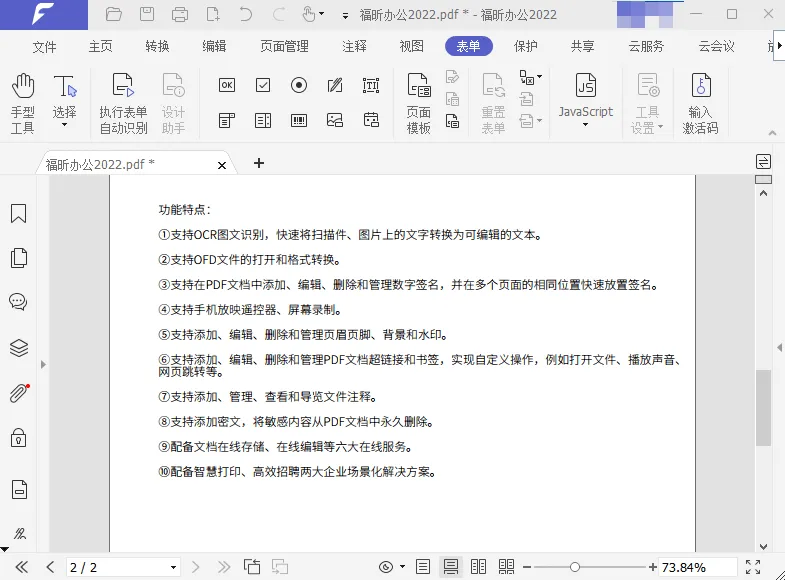Screen dimensions: 785x580
Task: Open the Page Template (页面模板) tool
Action: [419, 104]
